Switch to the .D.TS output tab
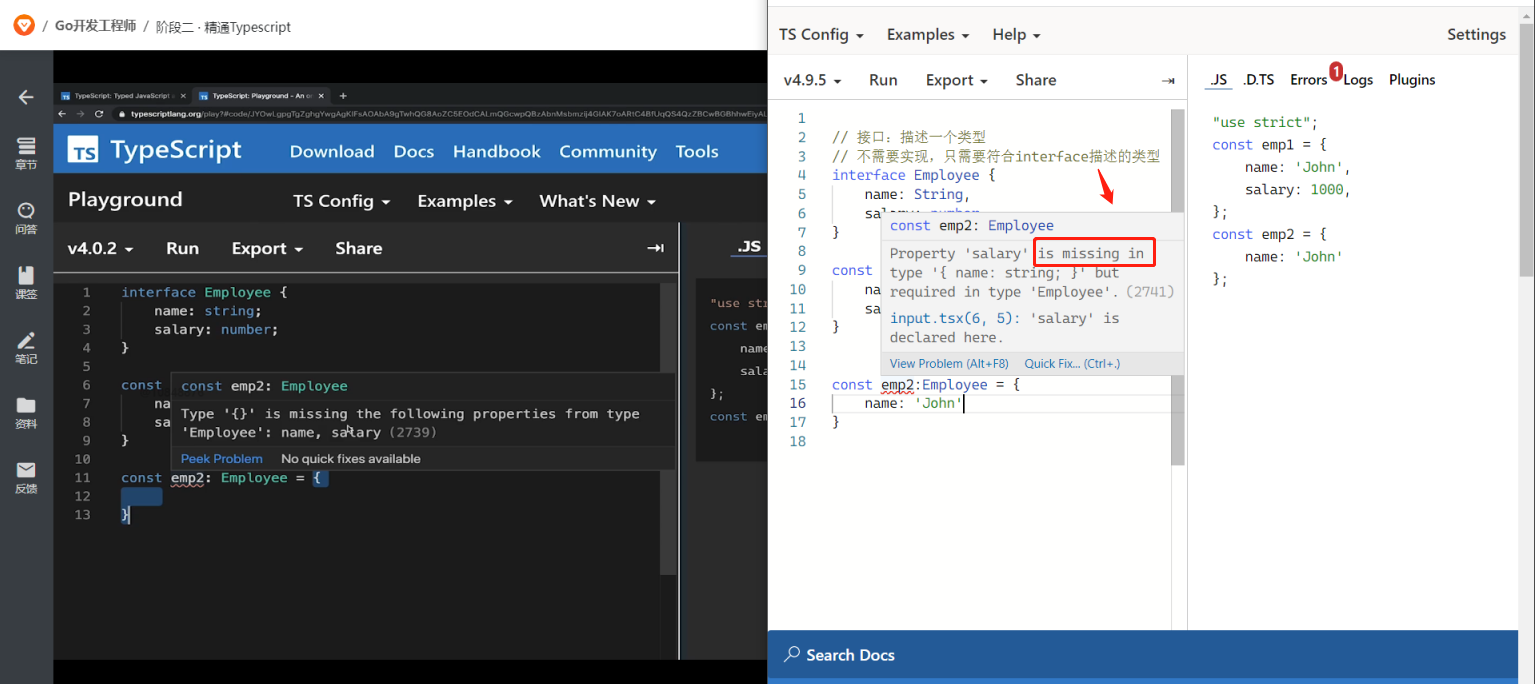Viewport: 1535px width, 684px height. tap(1258, 80)
